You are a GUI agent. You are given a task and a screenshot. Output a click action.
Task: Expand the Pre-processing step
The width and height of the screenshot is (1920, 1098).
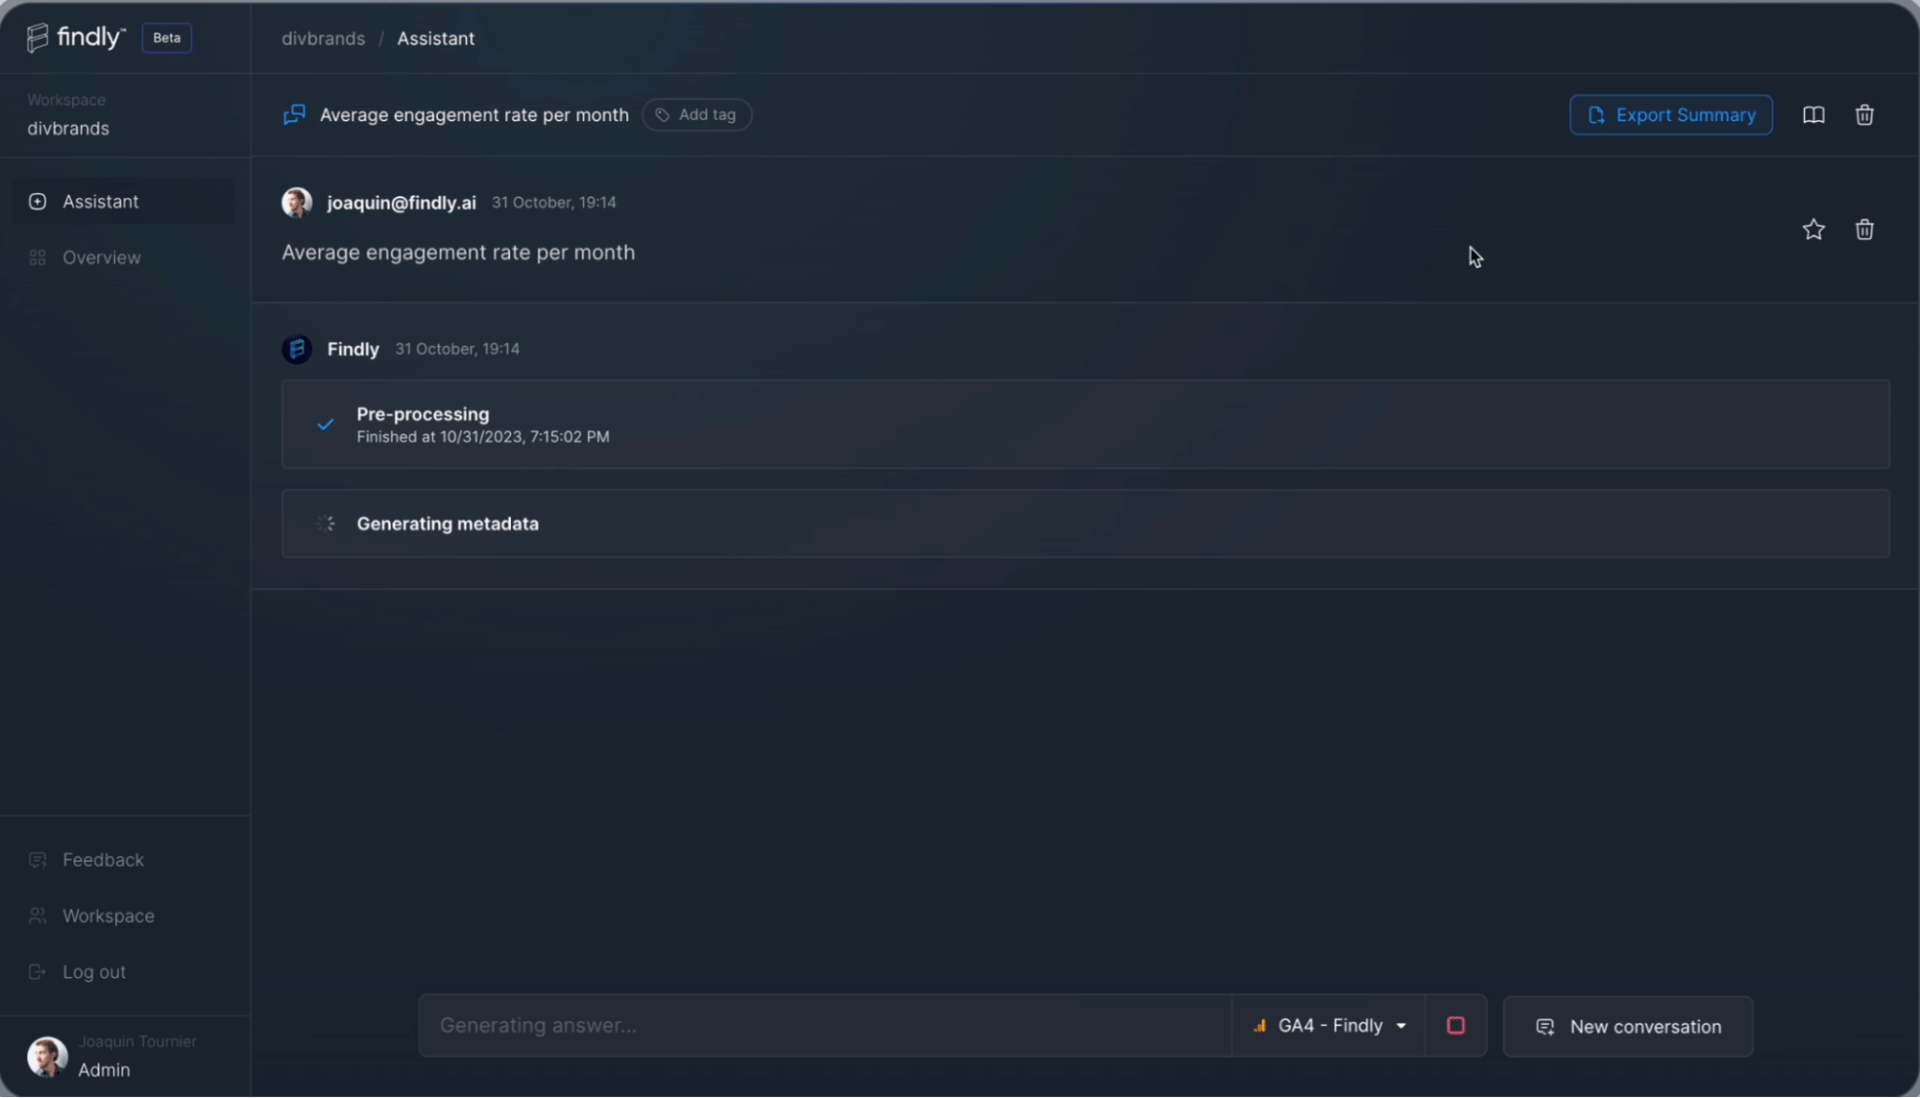[x=1085, y=424]
